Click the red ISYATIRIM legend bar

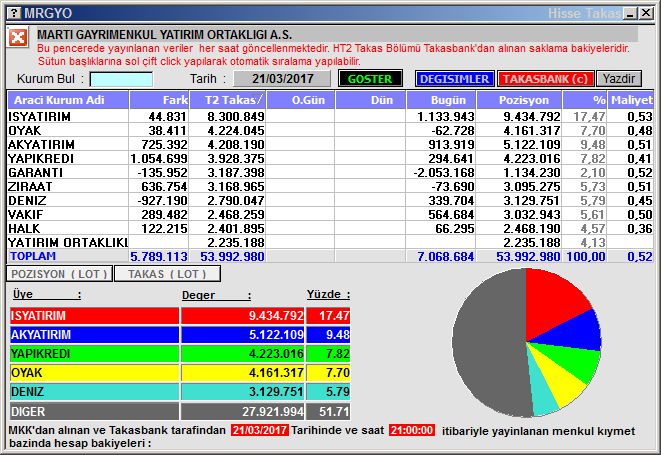coord(94,316)
